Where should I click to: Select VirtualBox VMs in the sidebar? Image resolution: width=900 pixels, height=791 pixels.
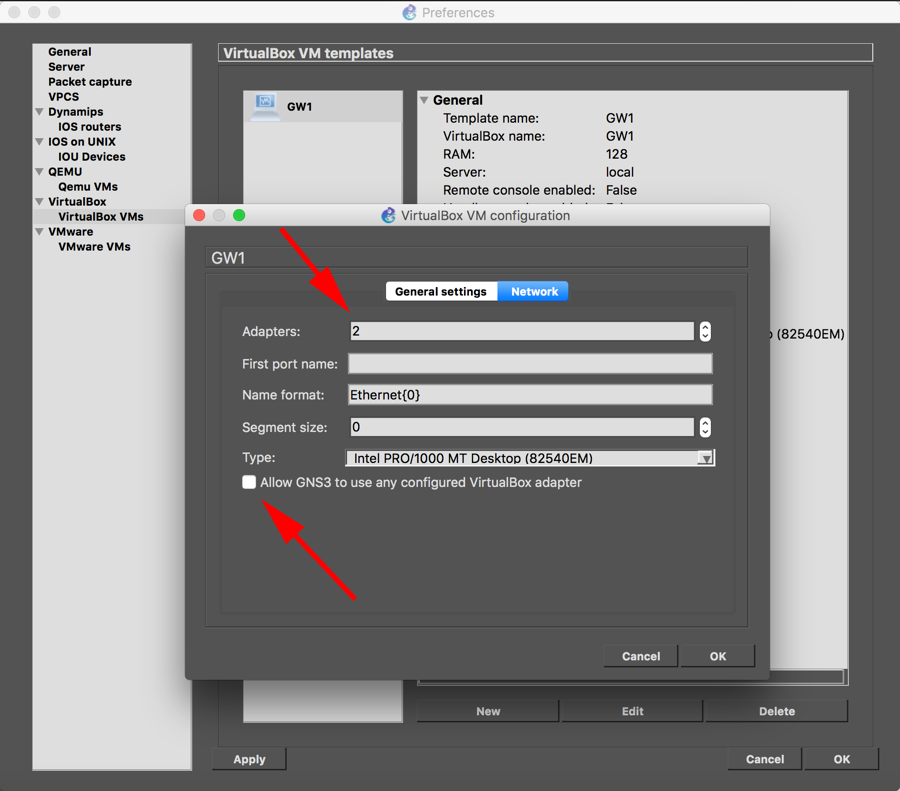(101, 216)
